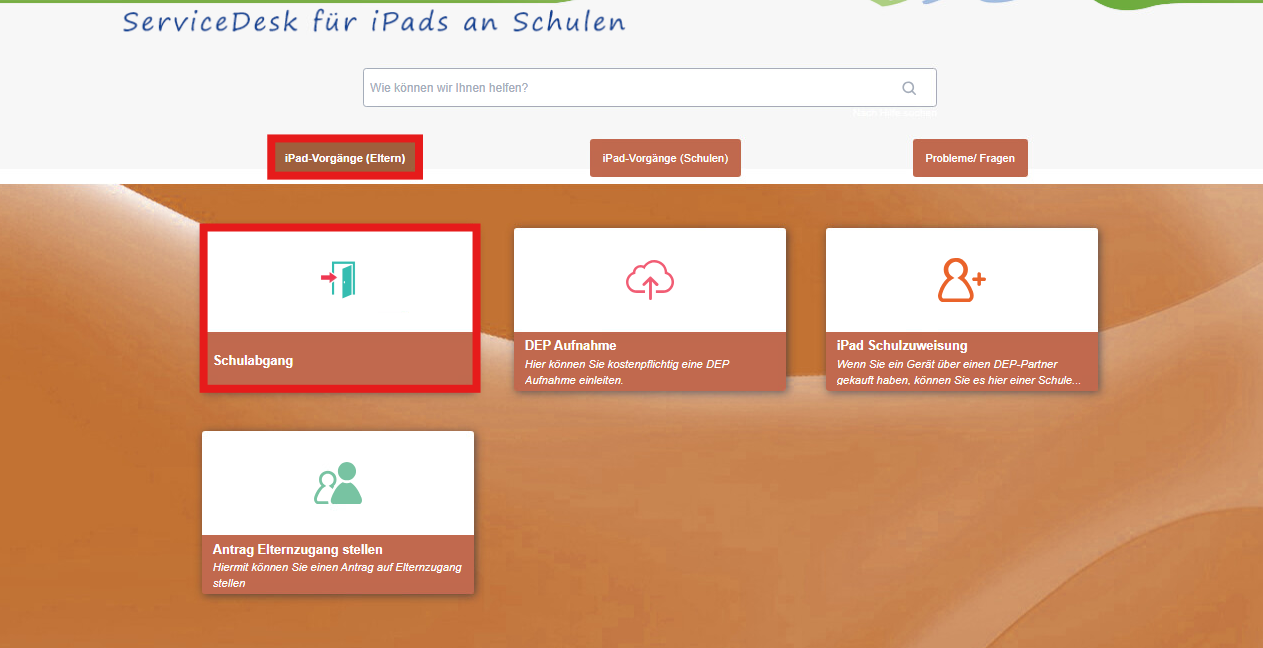The image size is (1263, 648).
Task: Click the DEP Aufnahme heading
Action: coord(571,346)
